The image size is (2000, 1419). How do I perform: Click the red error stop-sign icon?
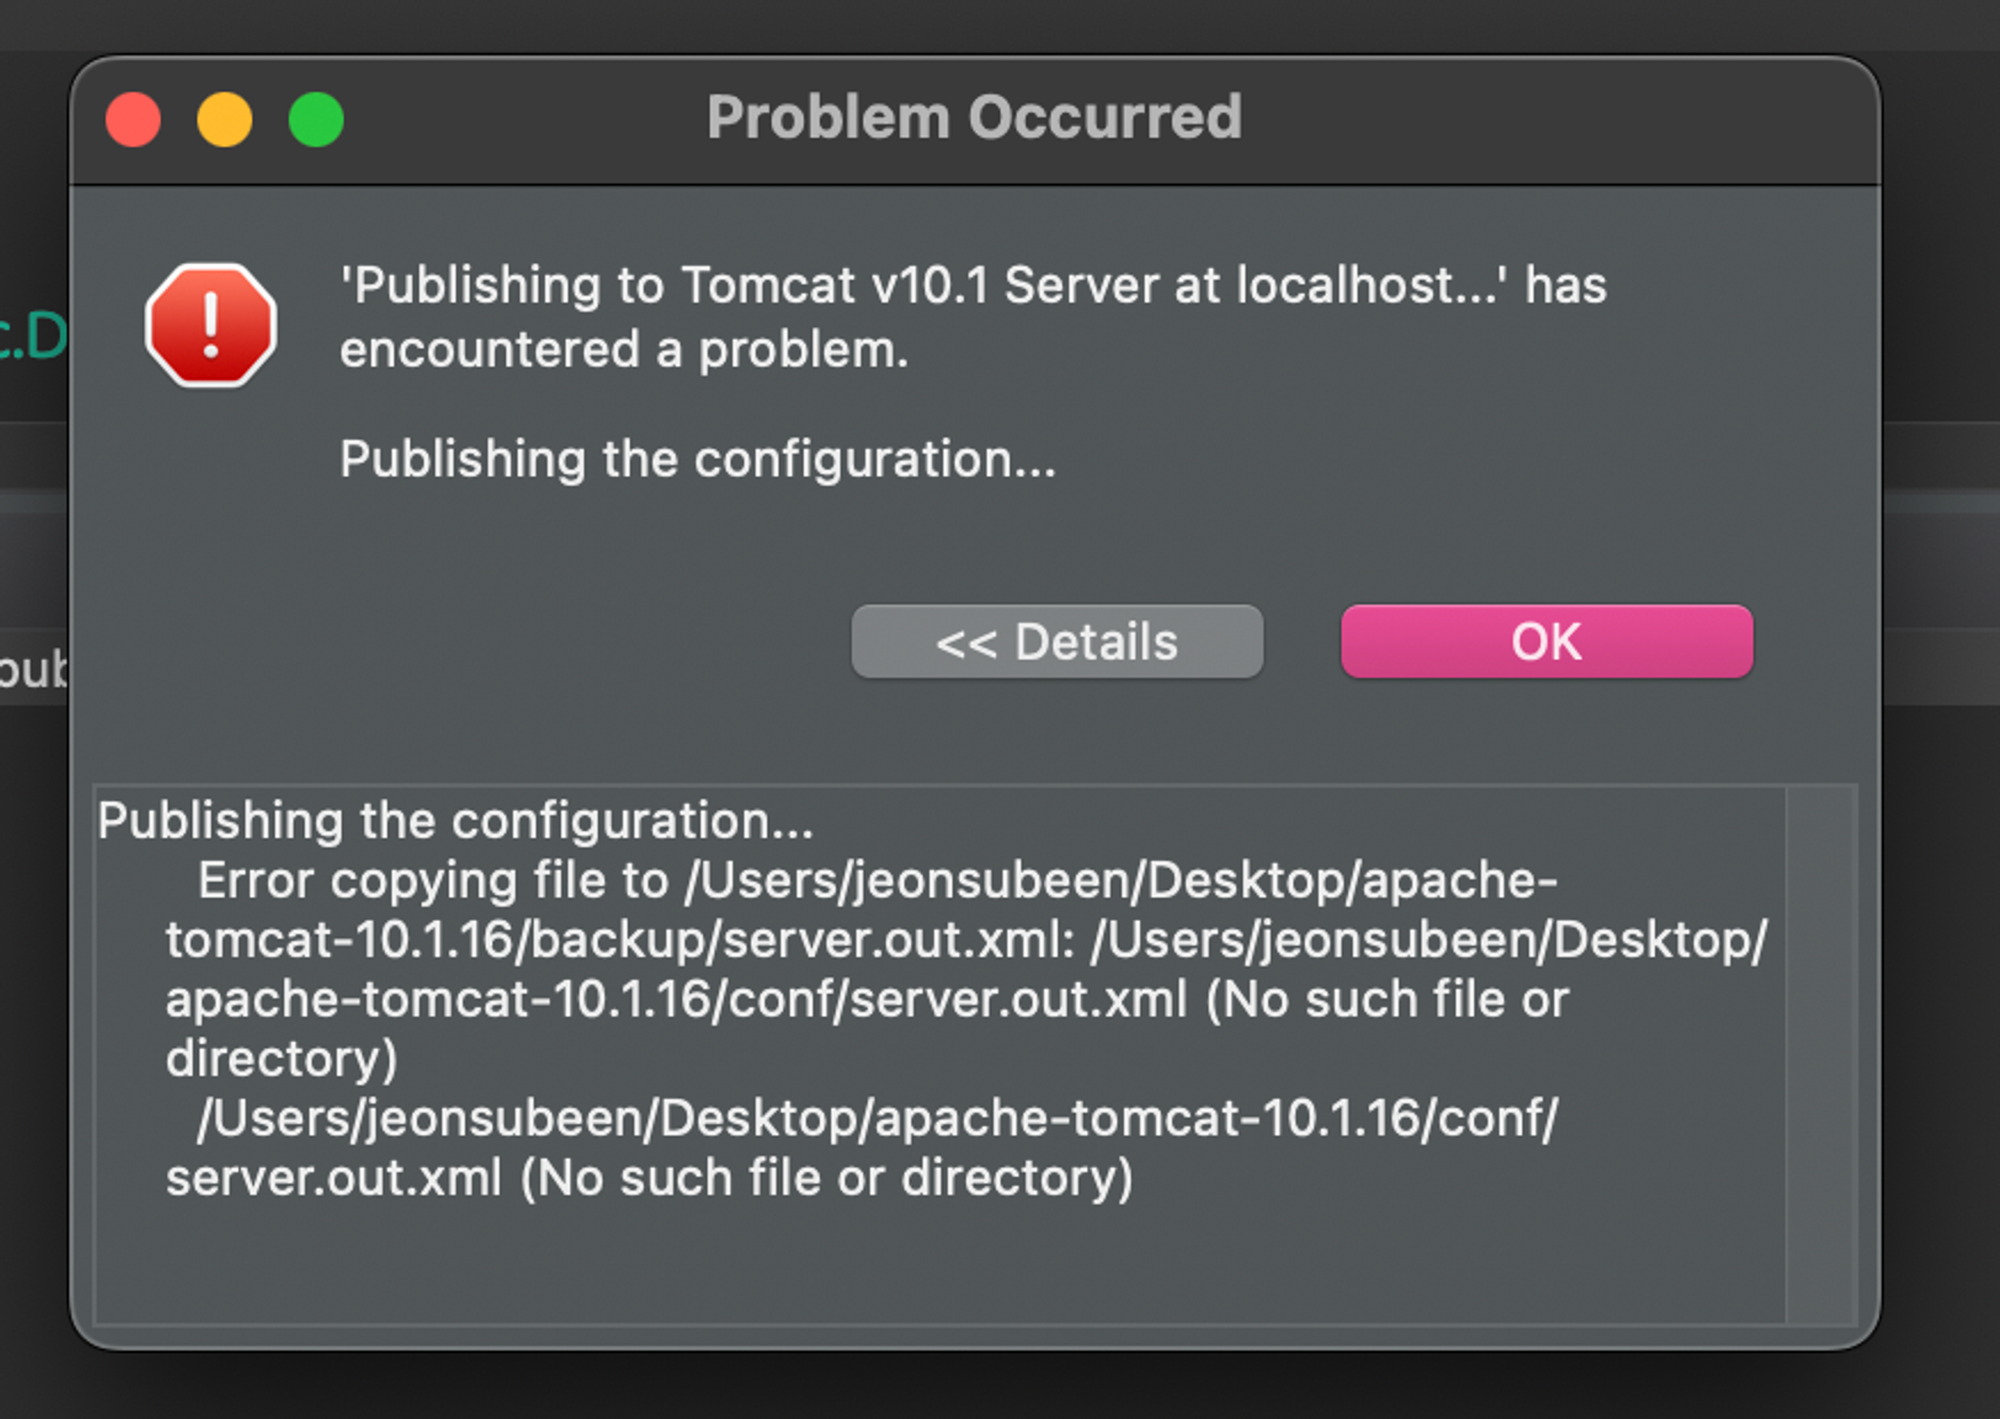[x=211, y=324]
